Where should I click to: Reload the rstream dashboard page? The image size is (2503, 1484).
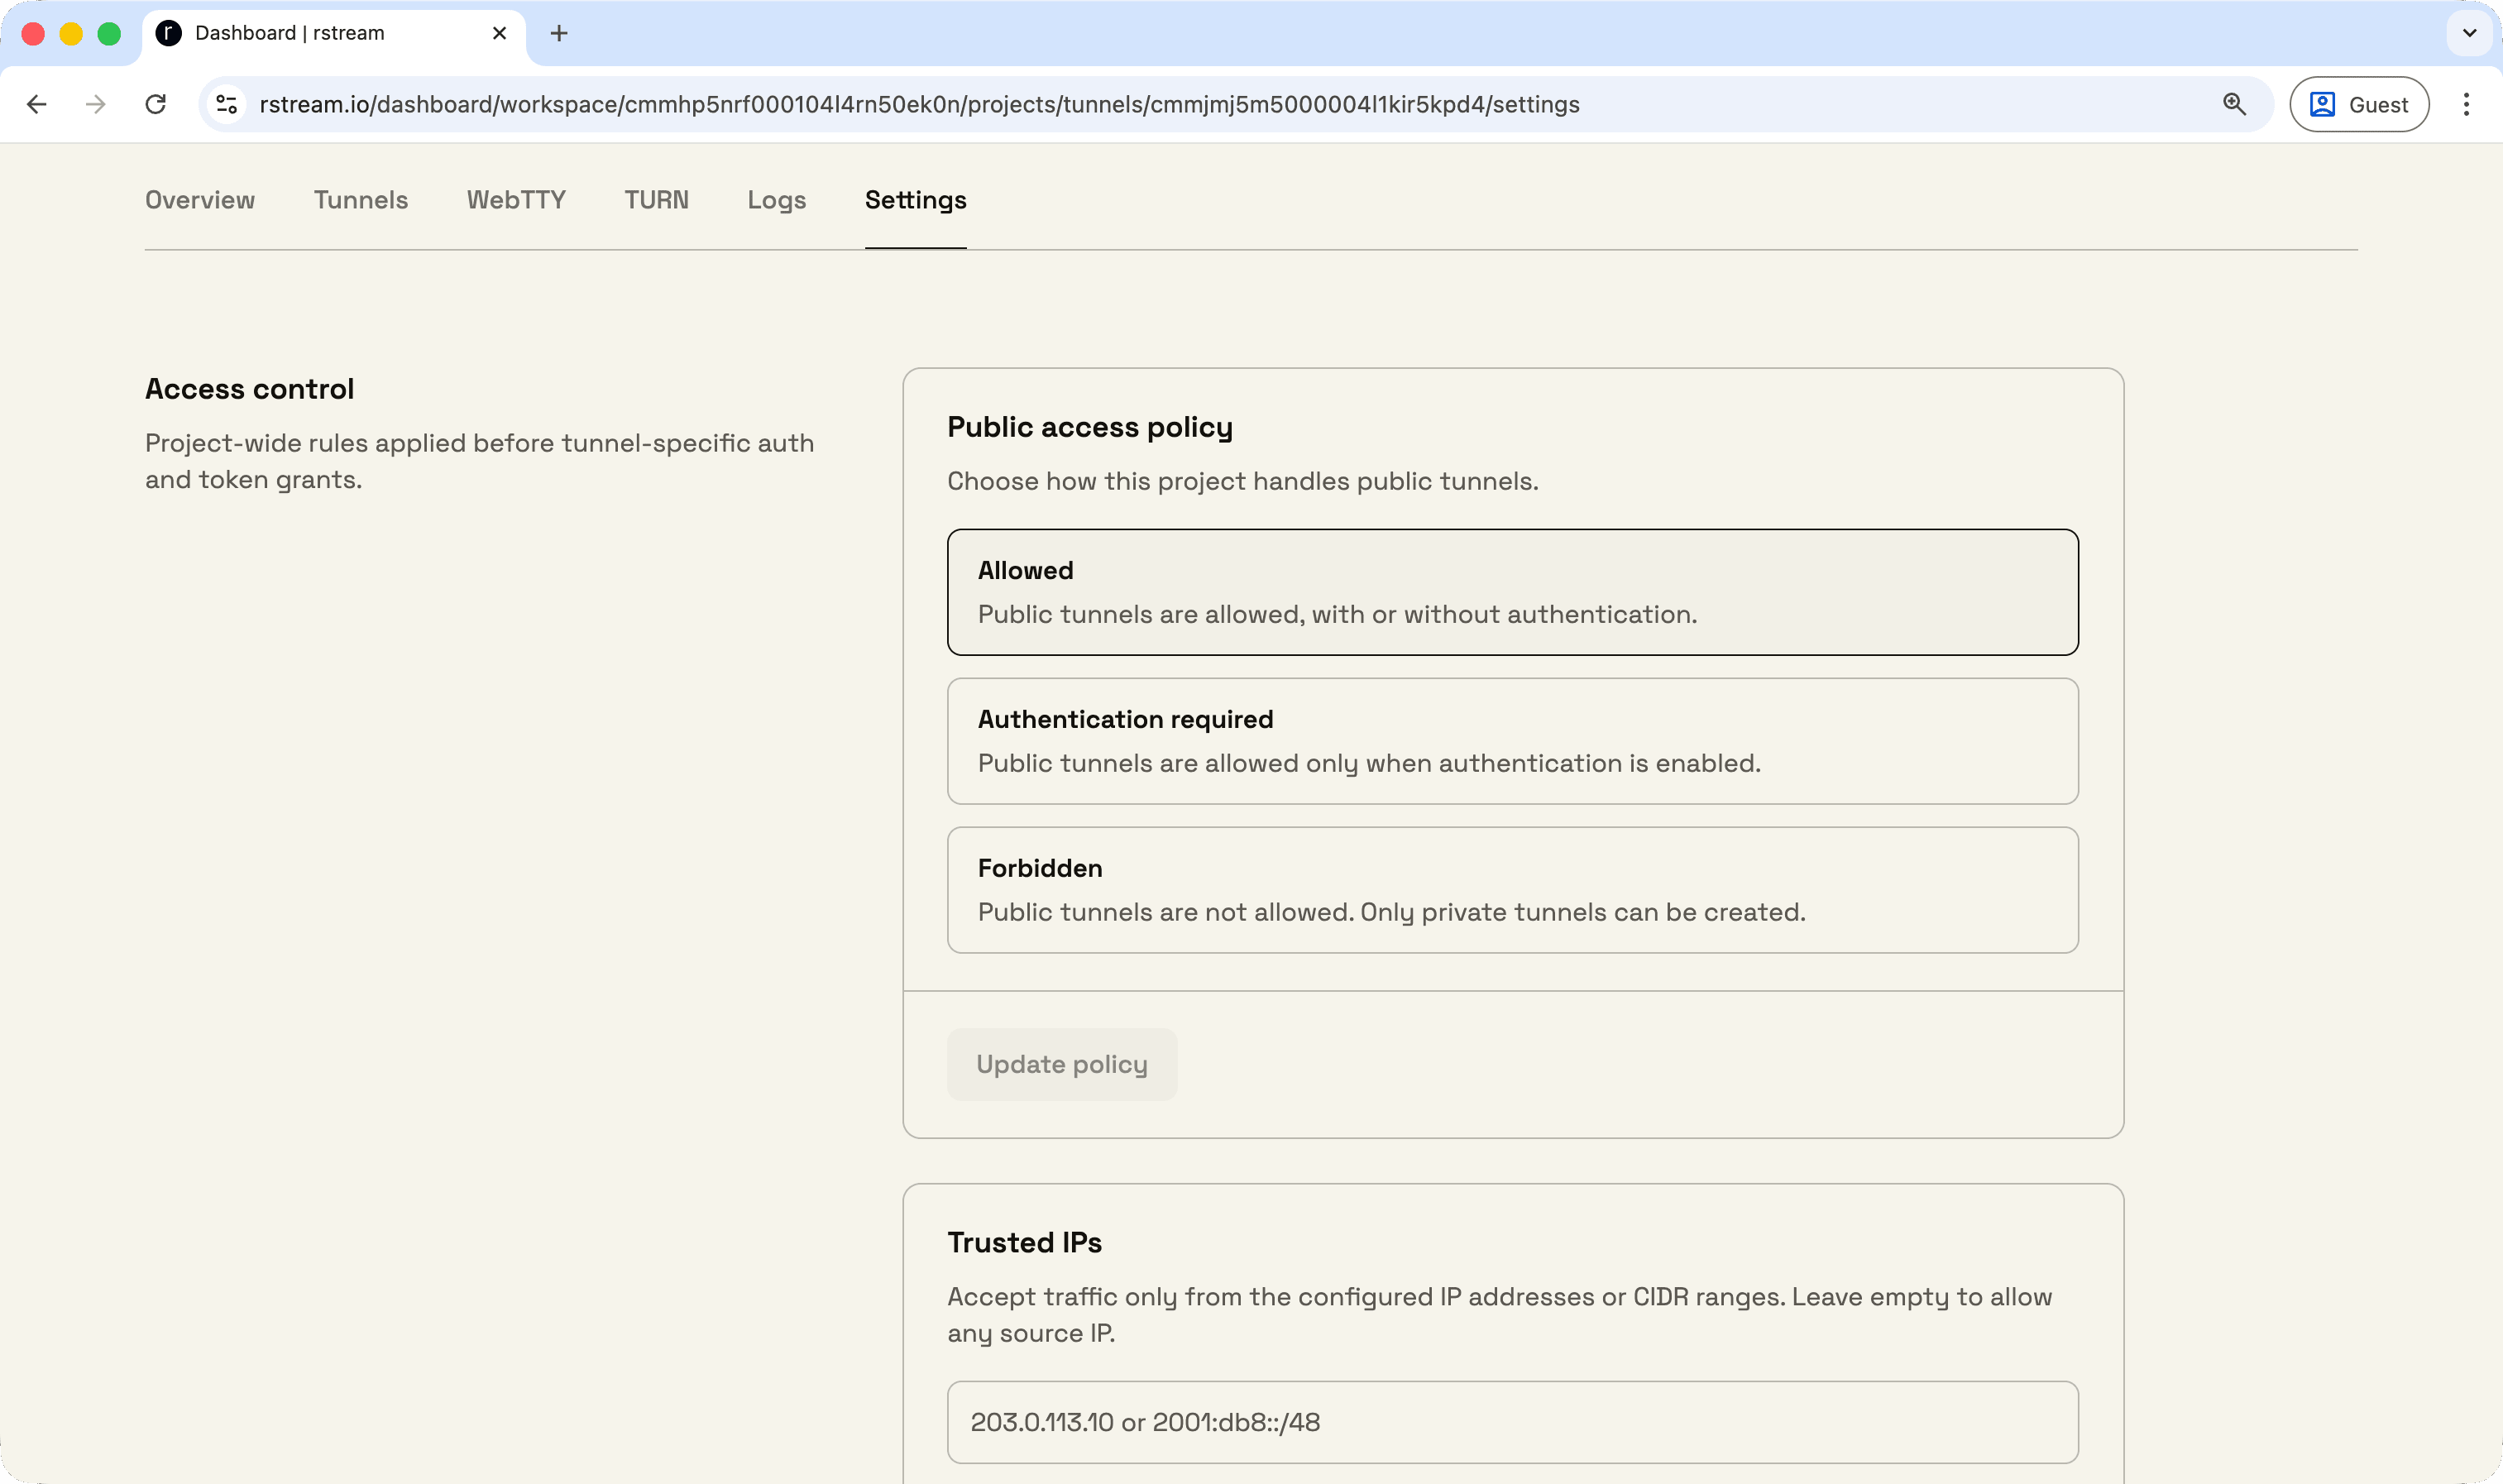tap(156, 104)
